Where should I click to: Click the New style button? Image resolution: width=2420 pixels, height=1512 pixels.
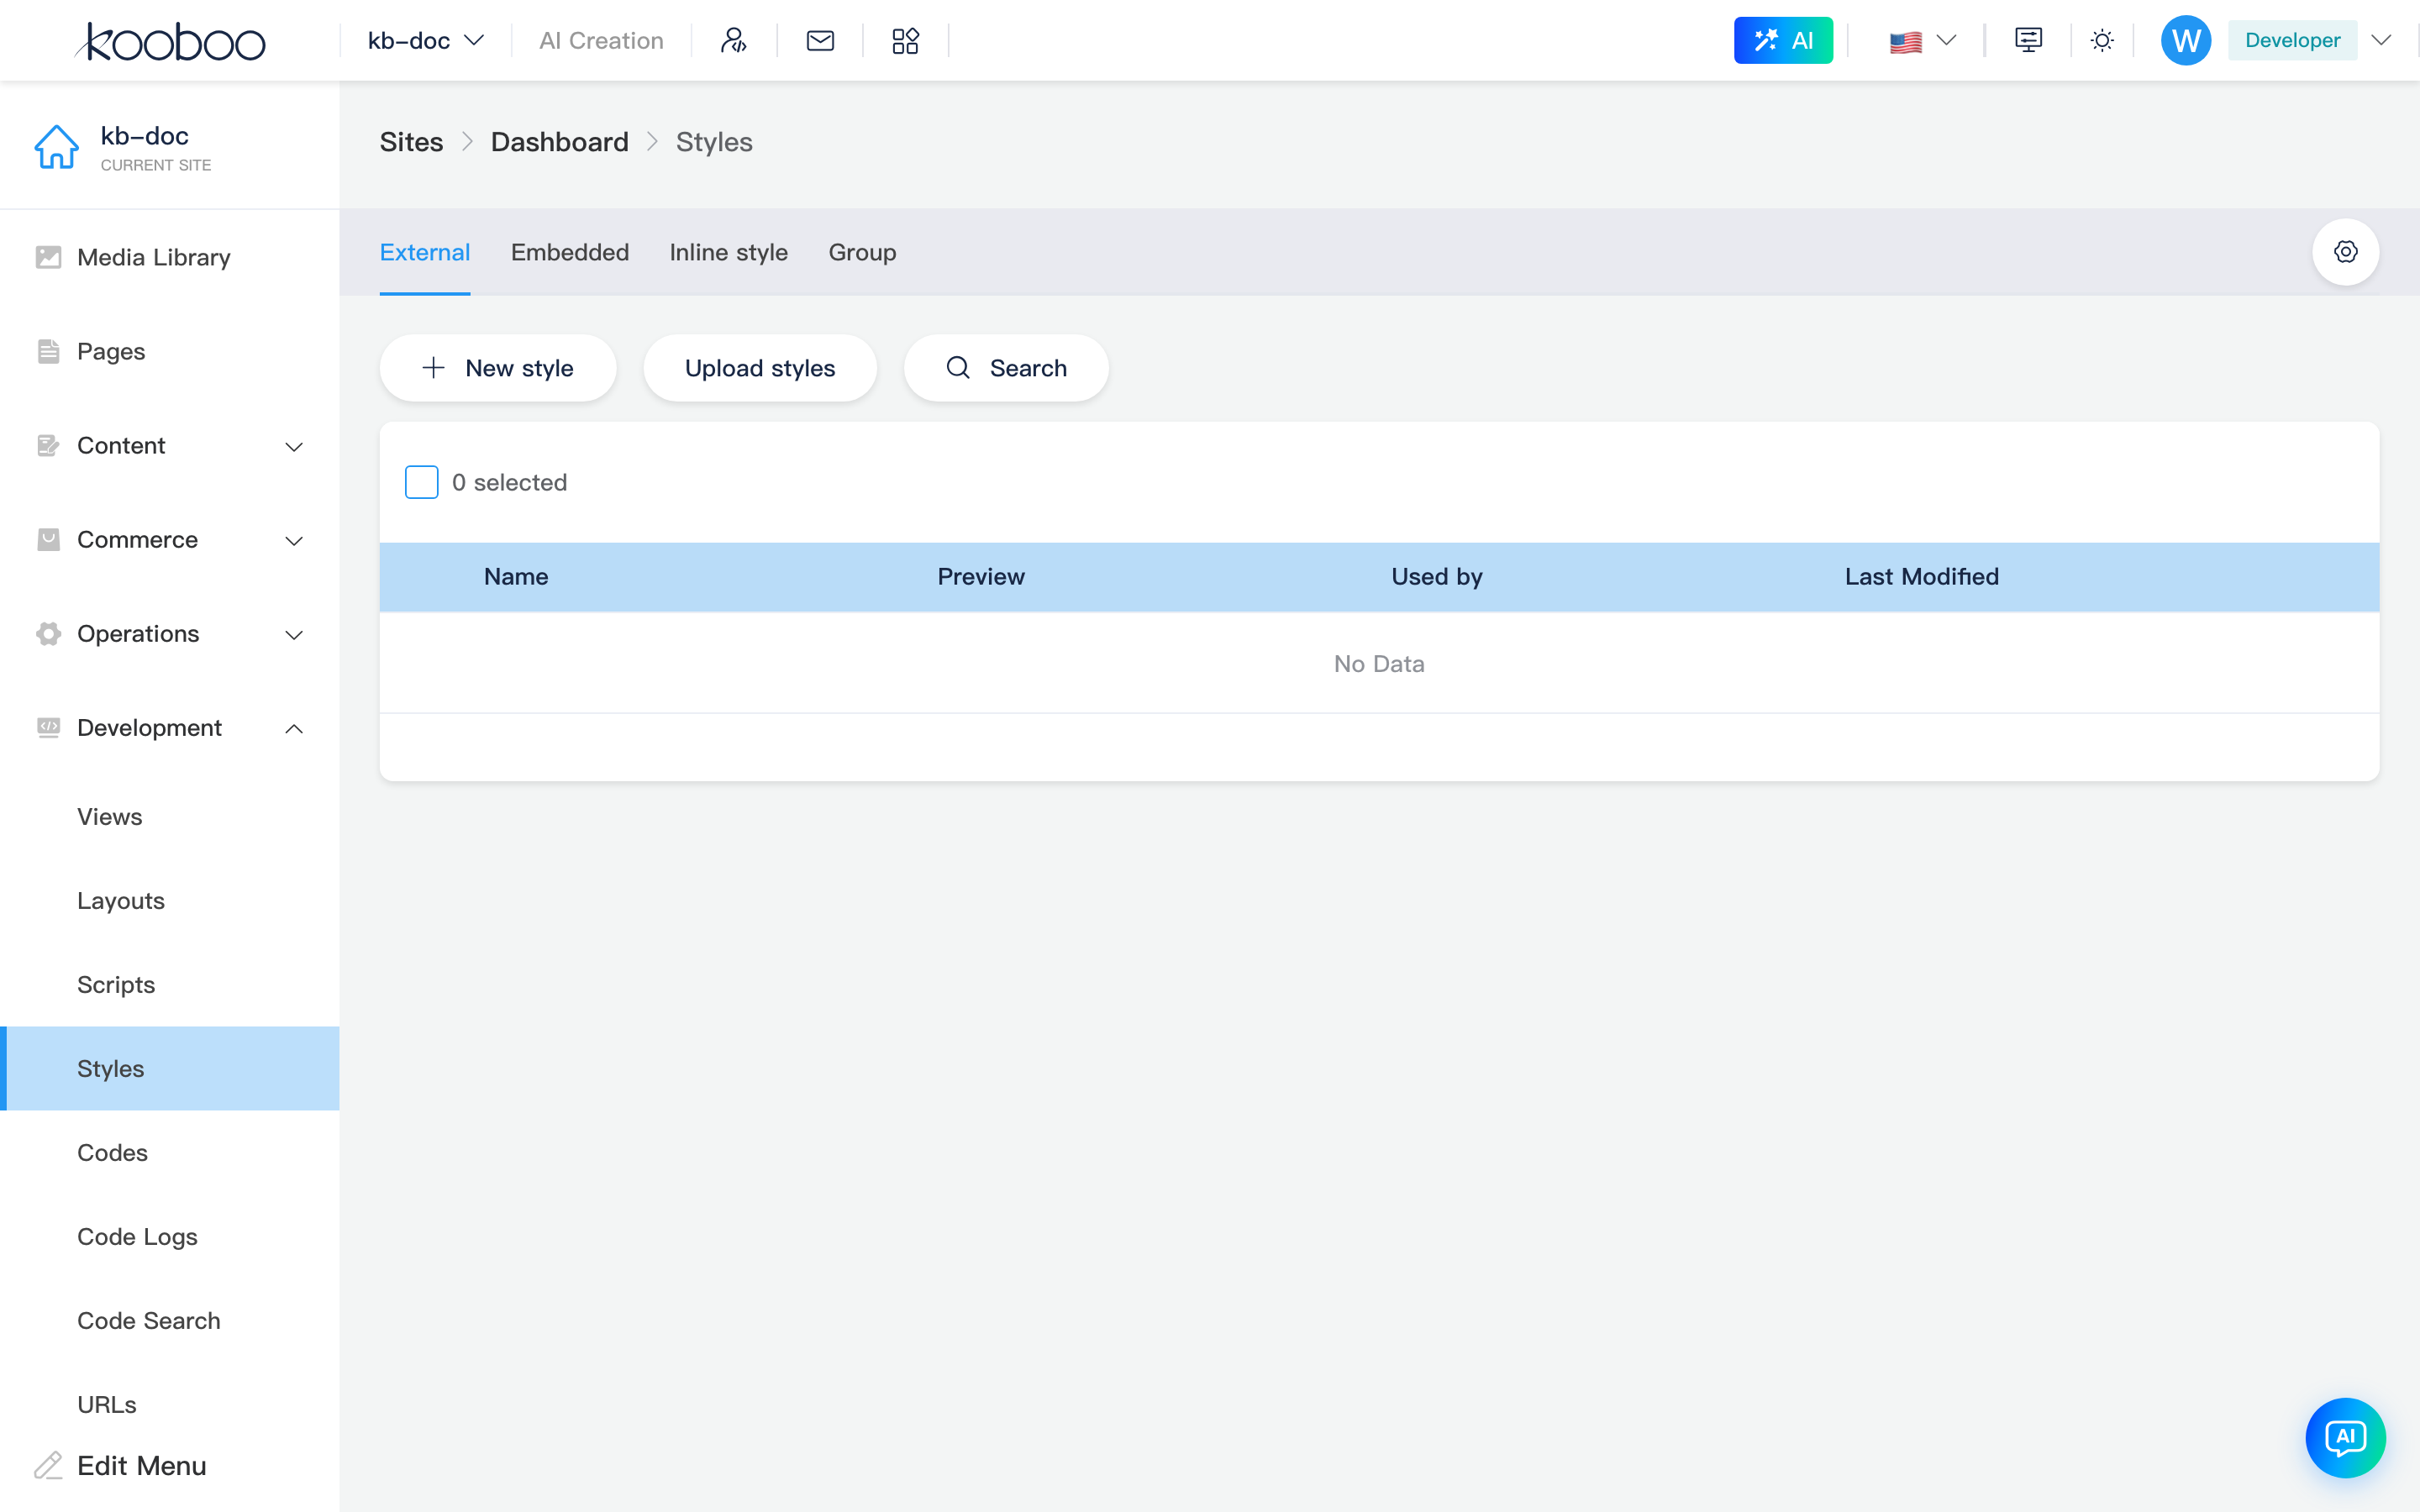(498, 368)
